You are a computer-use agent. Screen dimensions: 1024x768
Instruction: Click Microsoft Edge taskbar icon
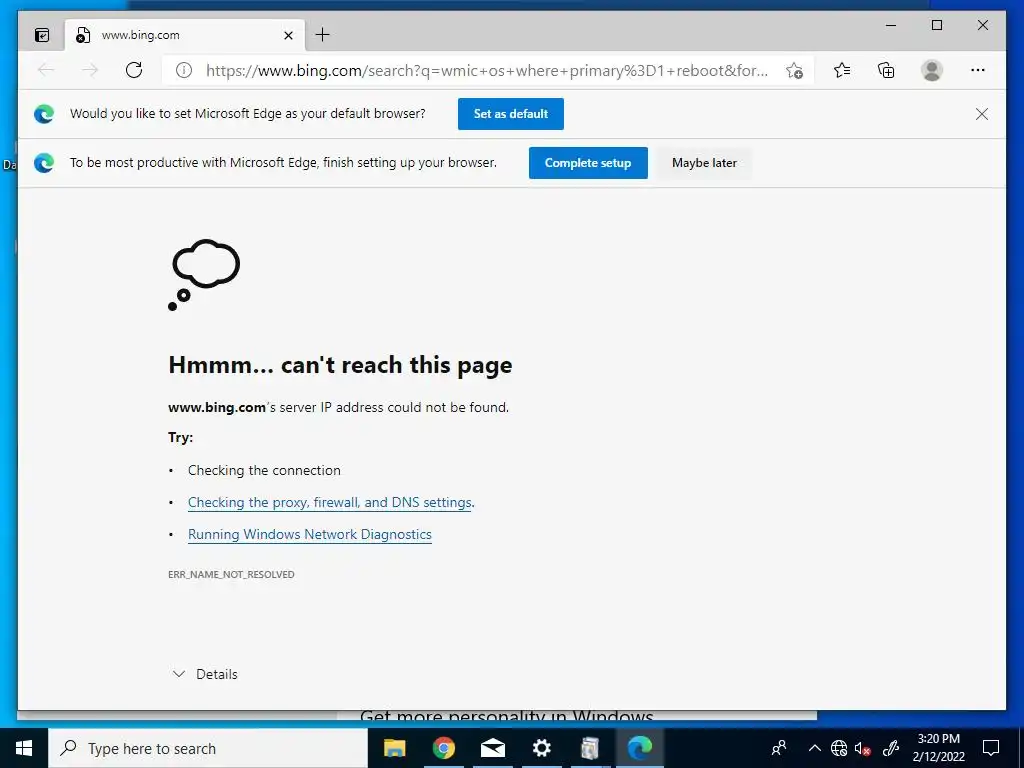[639, 748]
